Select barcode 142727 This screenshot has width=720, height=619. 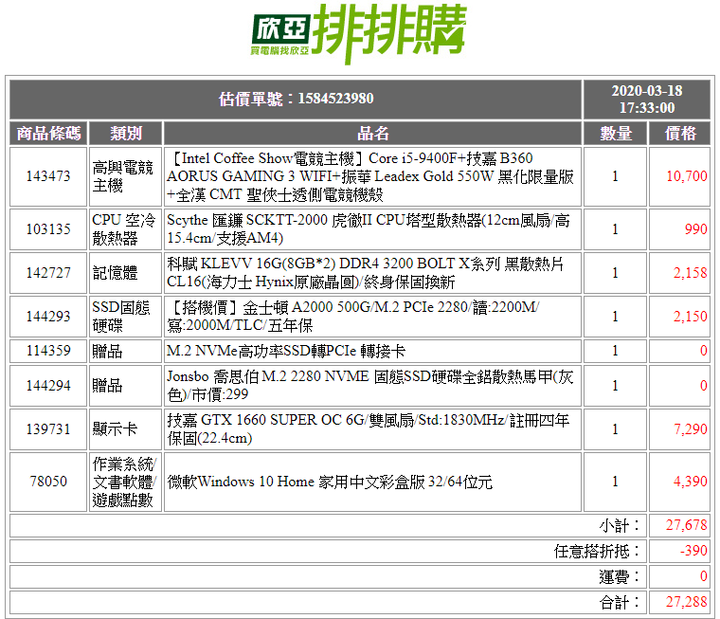(48, 273)
